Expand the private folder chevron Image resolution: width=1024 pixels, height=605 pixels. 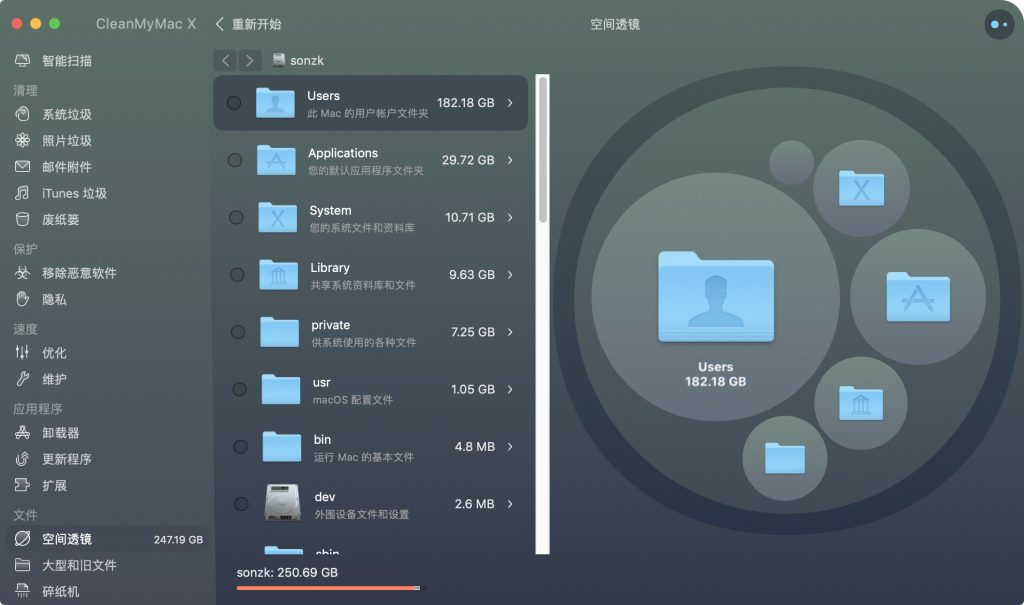pyautogui.click(x=510, y=332)
